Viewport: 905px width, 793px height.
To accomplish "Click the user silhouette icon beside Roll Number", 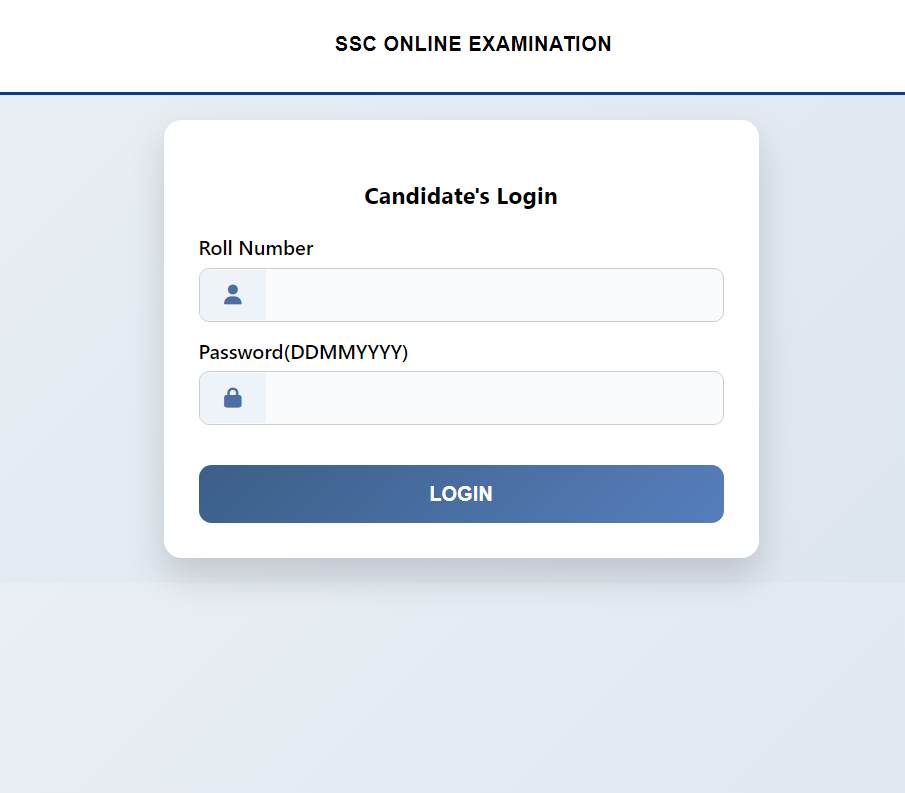I will 233,295.
